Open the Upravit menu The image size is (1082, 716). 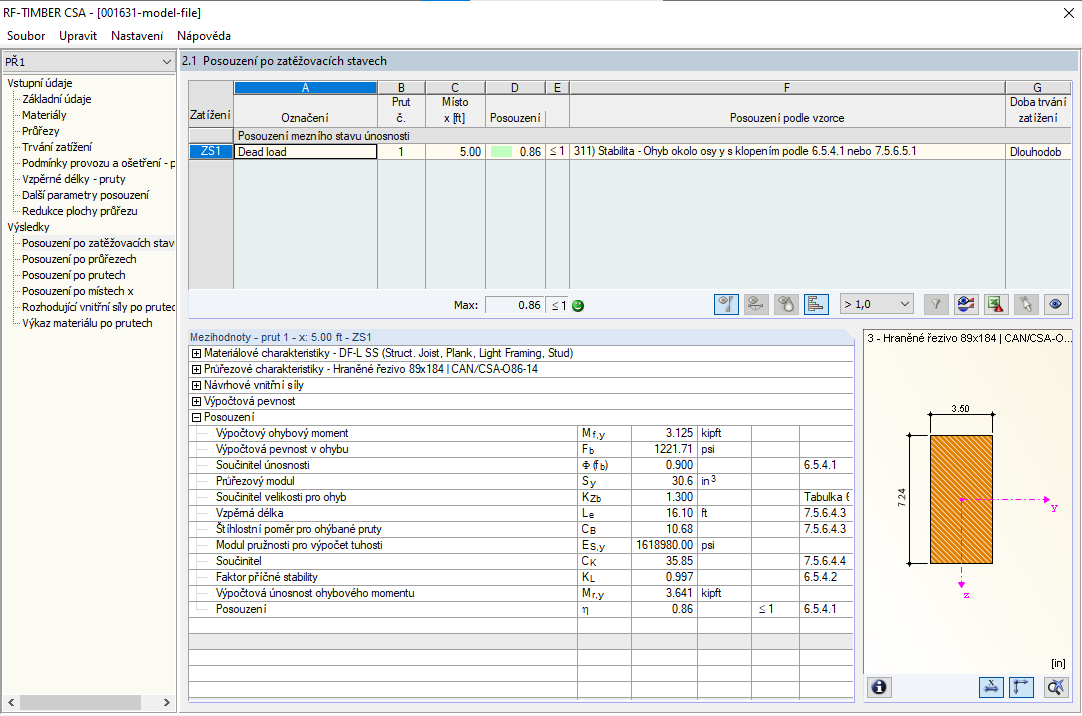[78, 36]
